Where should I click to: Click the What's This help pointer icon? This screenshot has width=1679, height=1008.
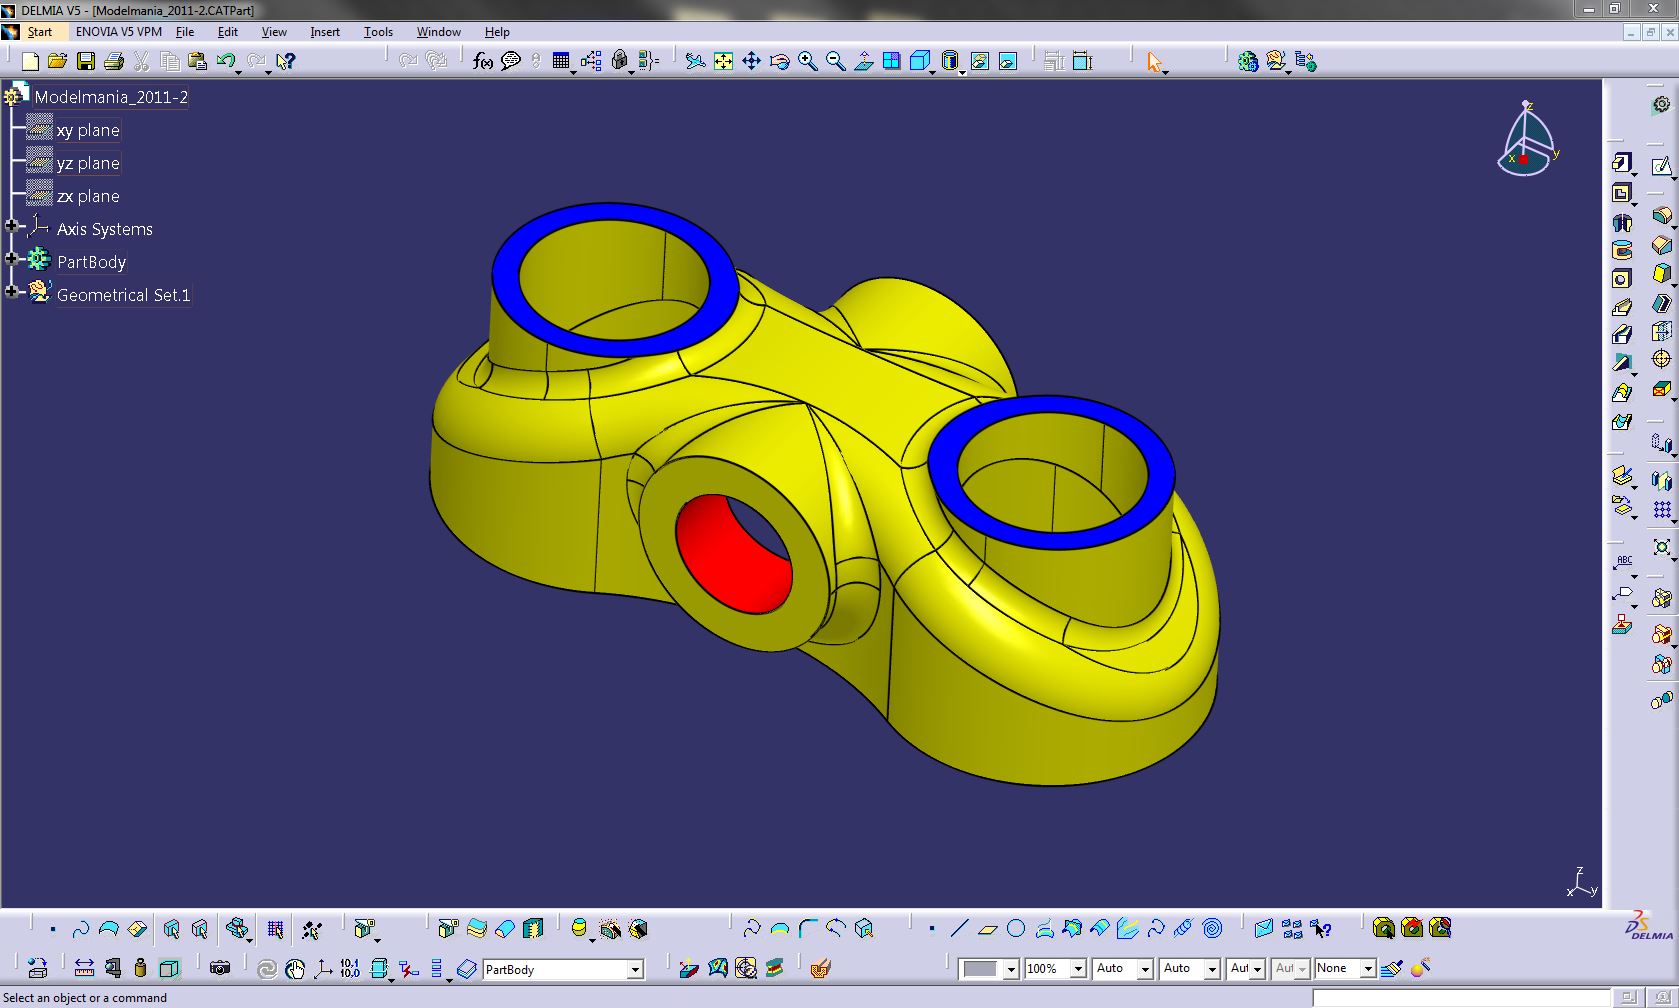click(285, 61)
